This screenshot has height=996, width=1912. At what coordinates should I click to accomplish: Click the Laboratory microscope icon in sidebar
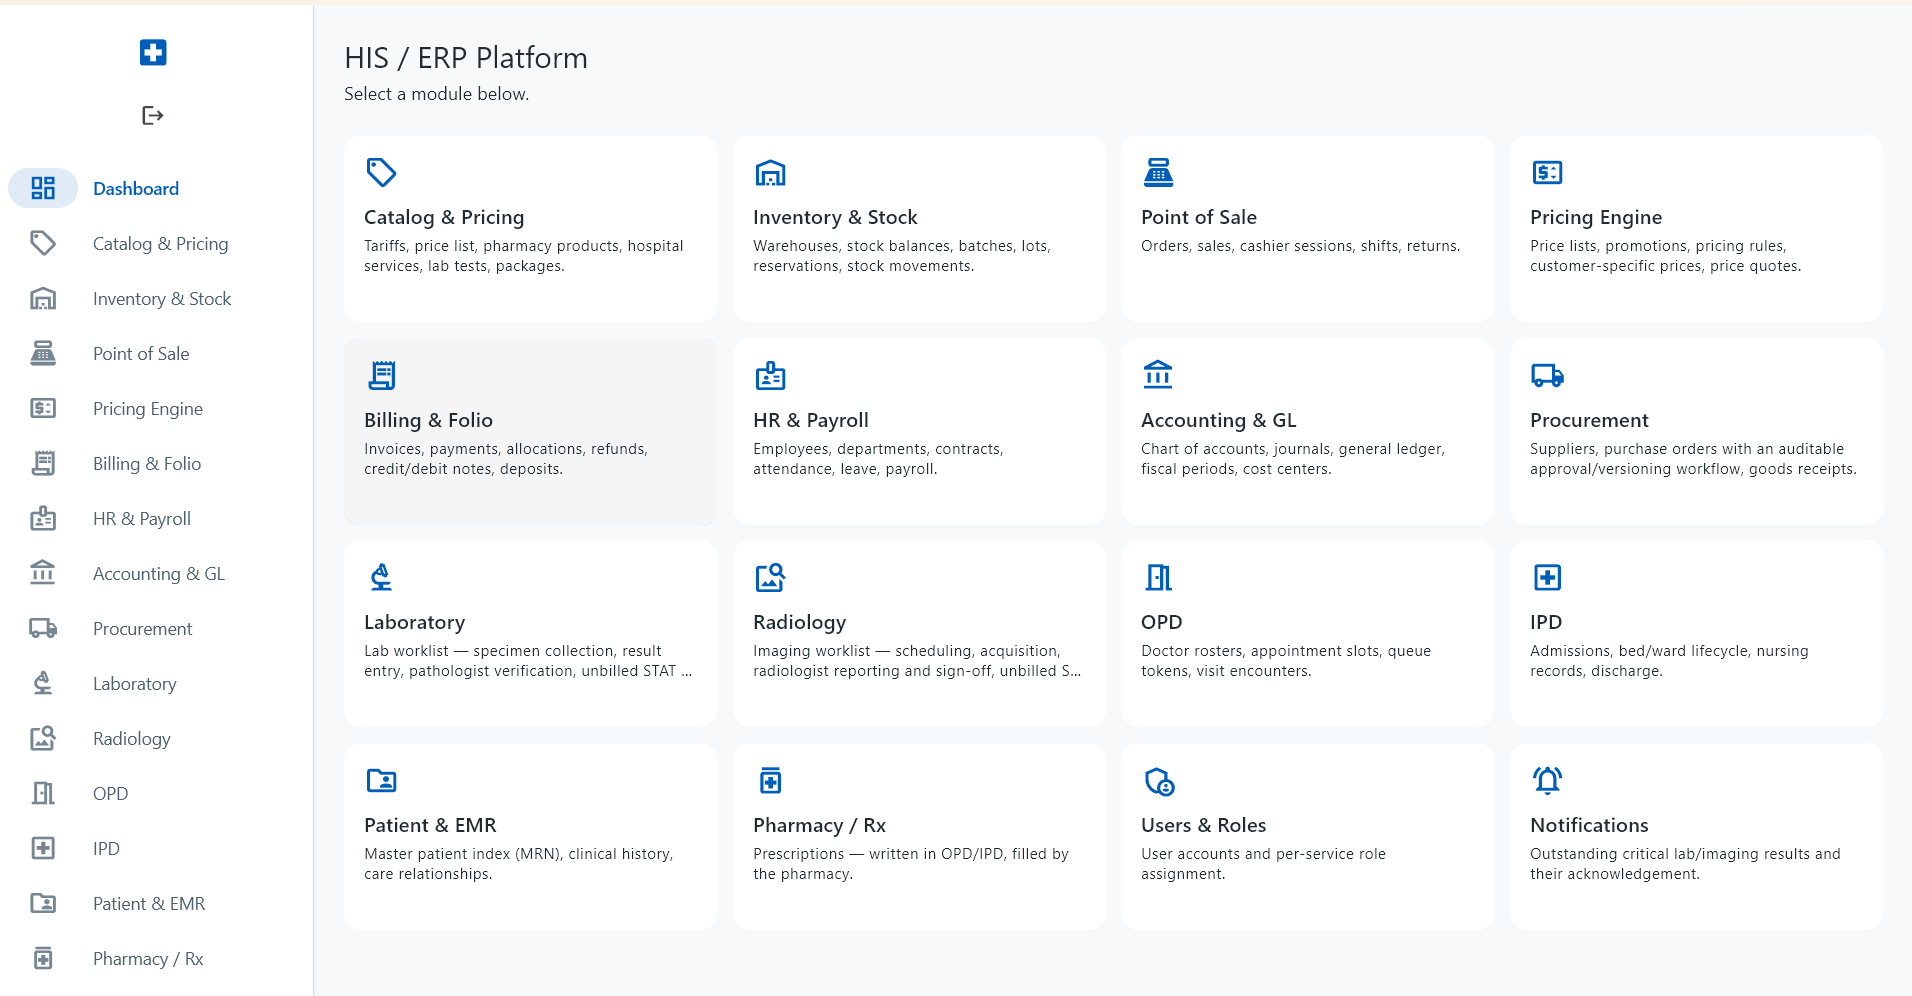tap(43, 683)
